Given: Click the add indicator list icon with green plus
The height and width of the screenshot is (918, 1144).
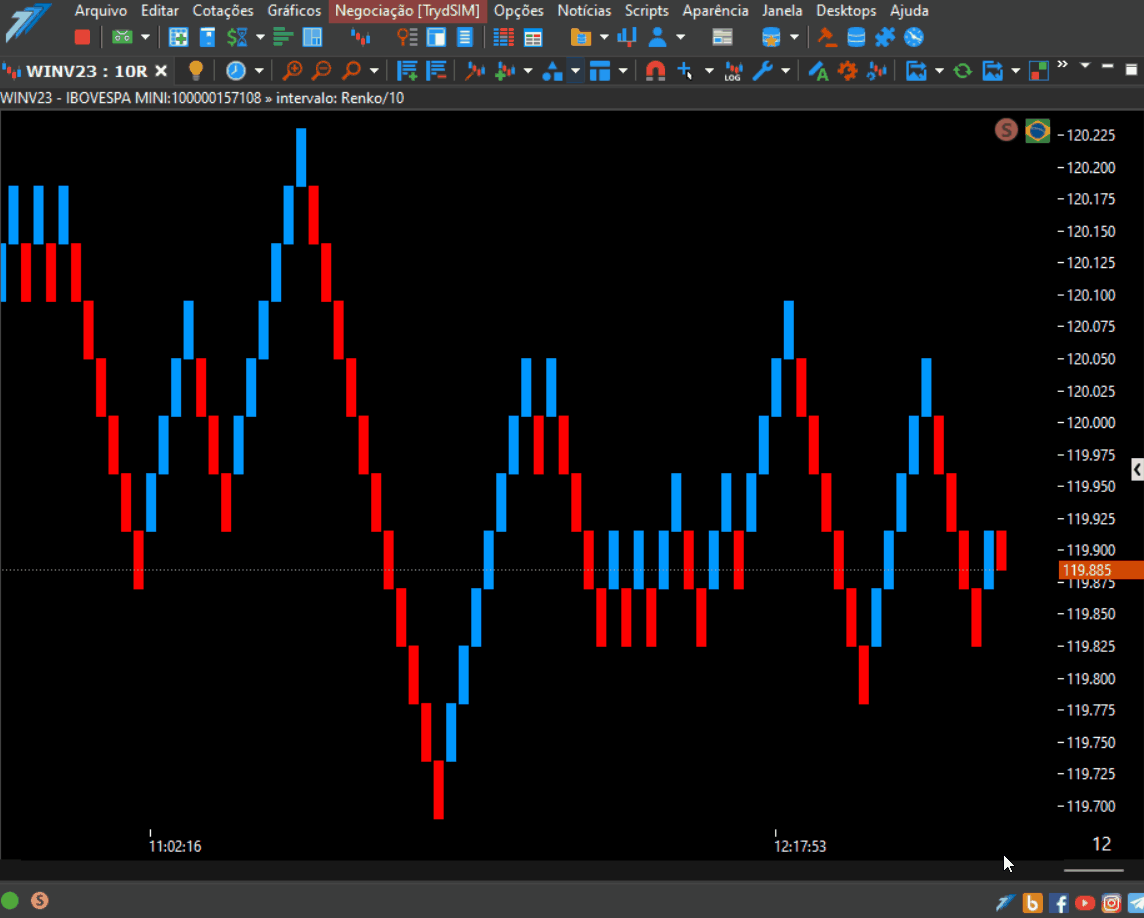Looking at the screenshot, I should tap(407, 71).
